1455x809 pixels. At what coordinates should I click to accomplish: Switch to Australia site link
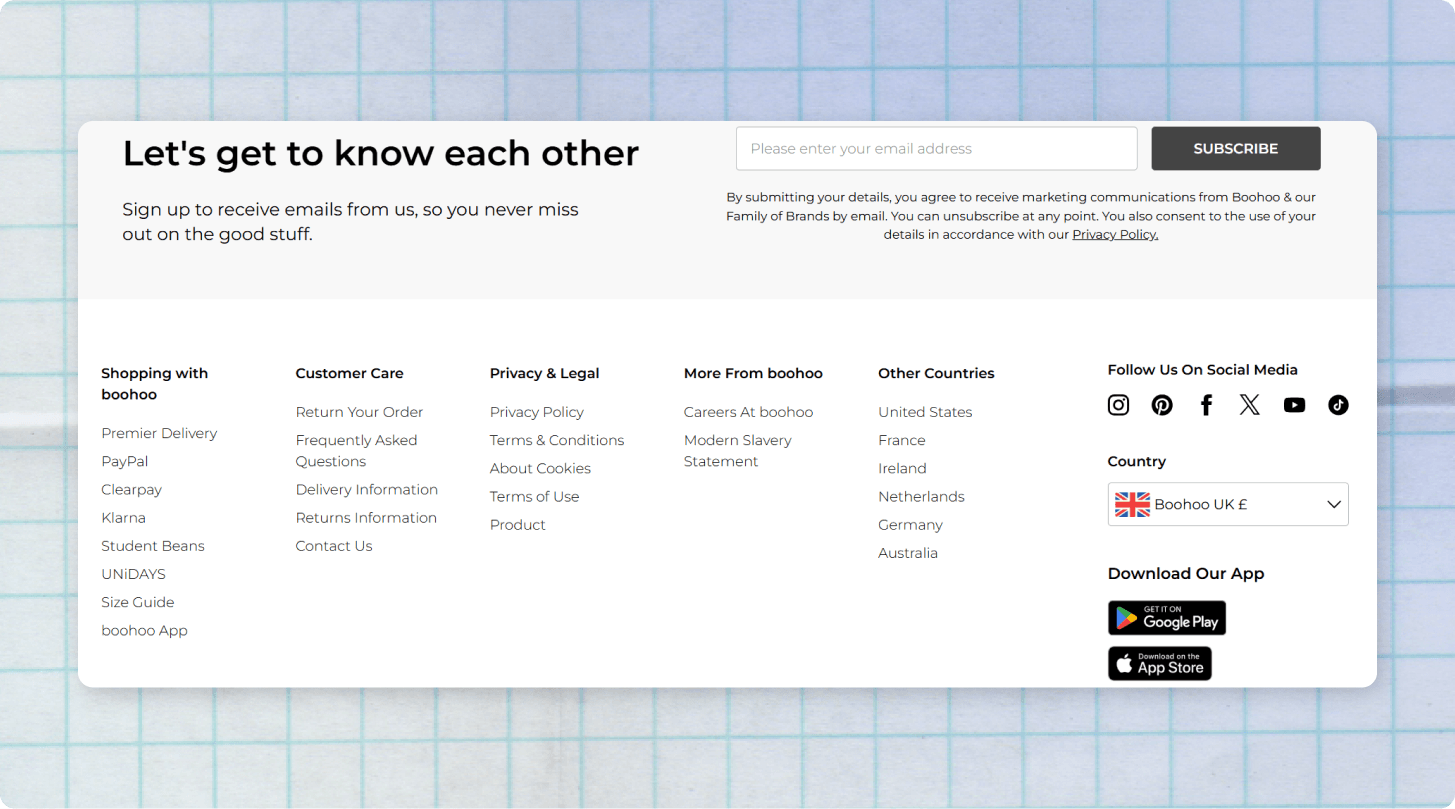[908, 552]
